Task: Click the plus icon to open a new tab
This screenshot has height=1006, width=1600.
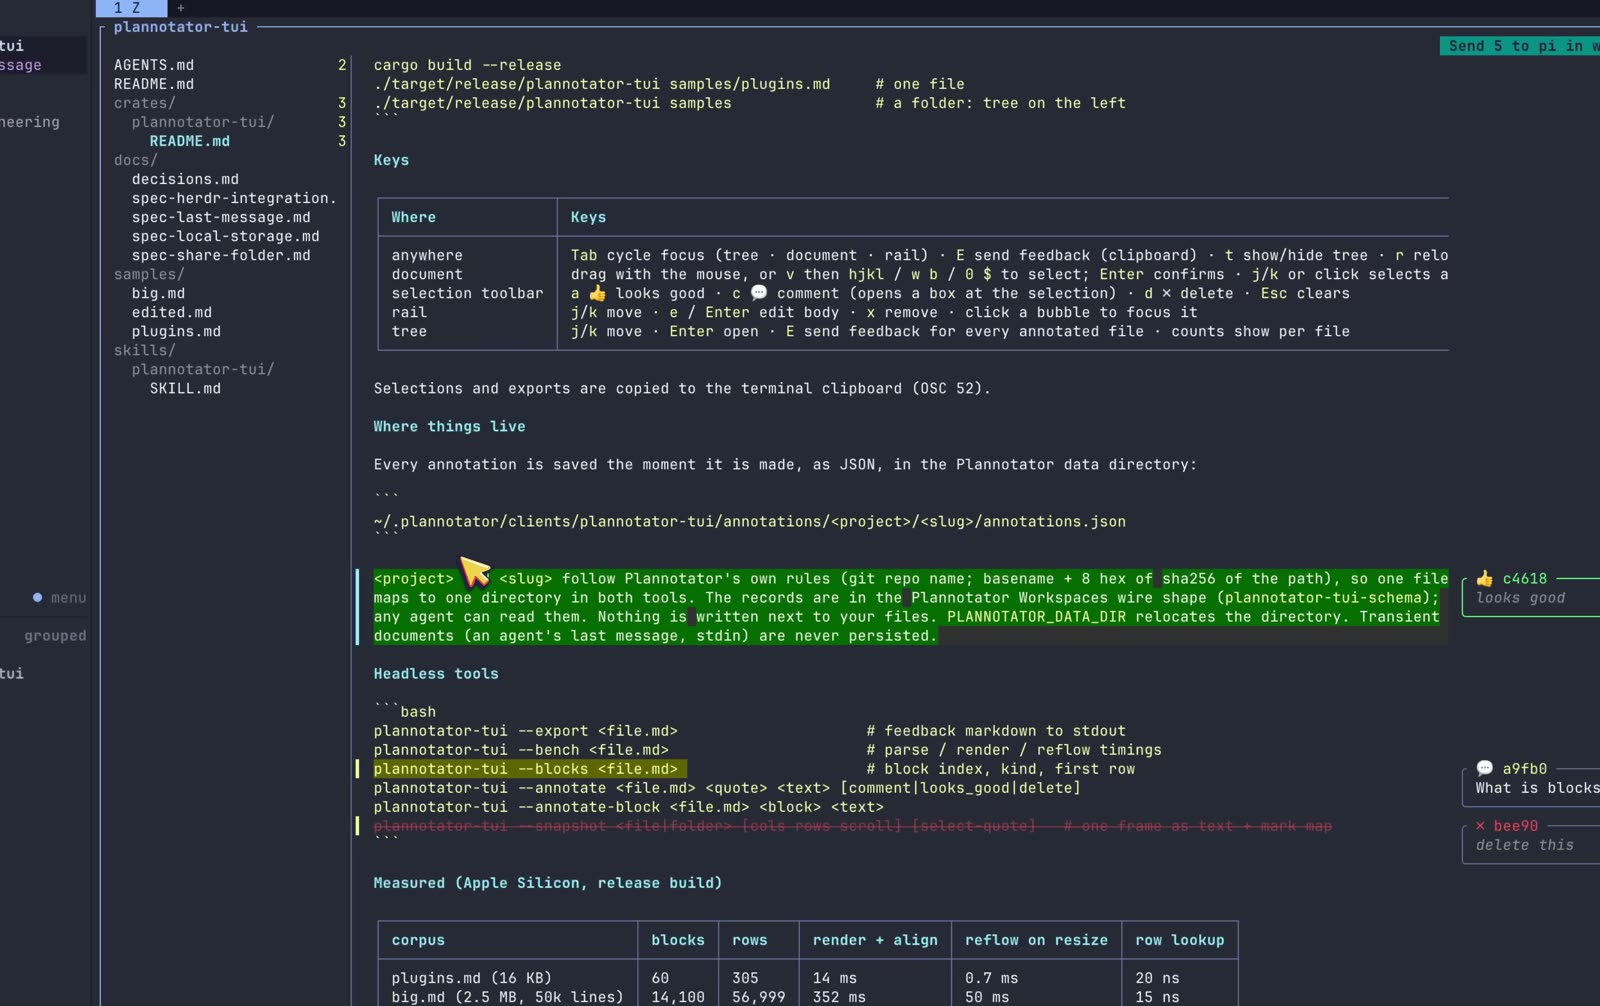Action: coord(181,8)
